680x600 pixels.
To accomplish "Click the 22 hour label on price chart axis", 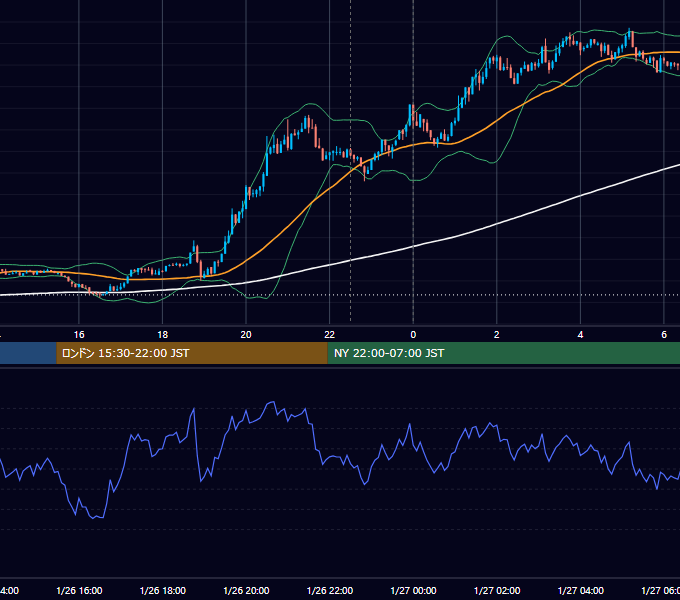I will click(x=330, y=335).
